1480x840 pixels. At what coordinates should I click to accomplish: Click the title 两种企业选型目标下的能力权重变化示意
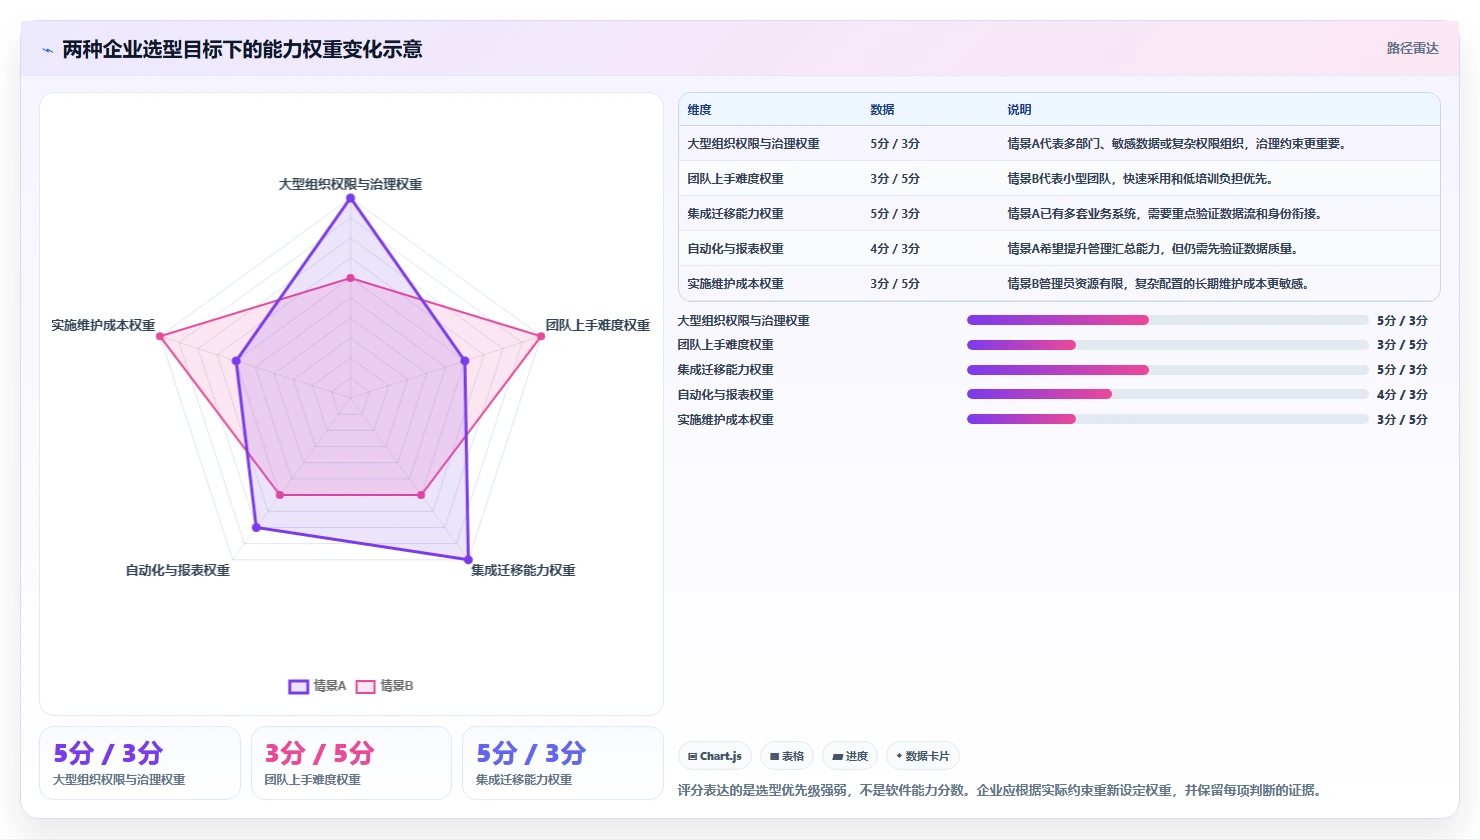242,49
